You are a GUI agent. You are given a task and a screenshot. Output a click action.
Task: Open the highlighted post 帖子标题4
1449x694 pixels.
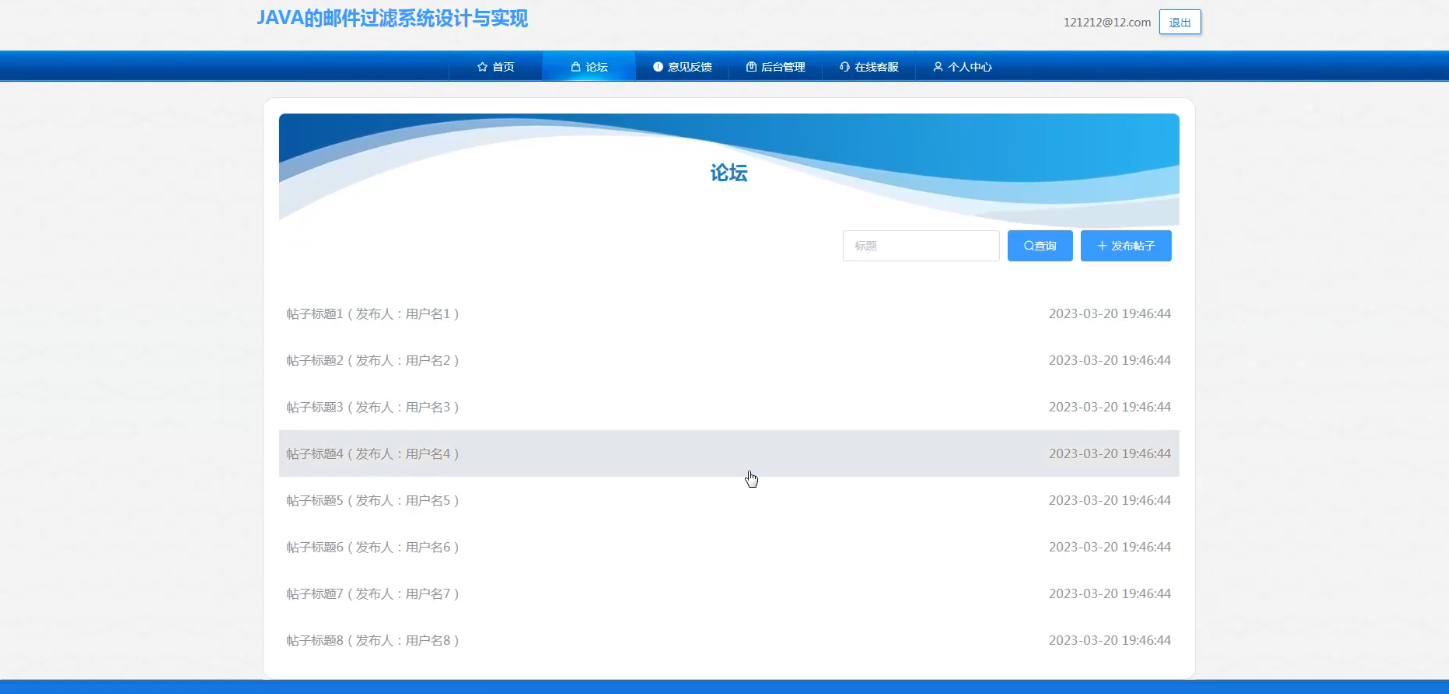point(372,453)
